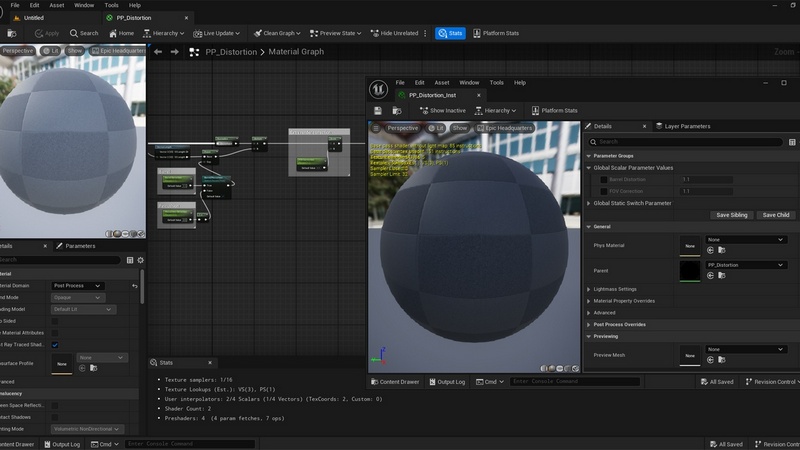Click the Browse to asset icon beside Save

click(x=395, y=110)
